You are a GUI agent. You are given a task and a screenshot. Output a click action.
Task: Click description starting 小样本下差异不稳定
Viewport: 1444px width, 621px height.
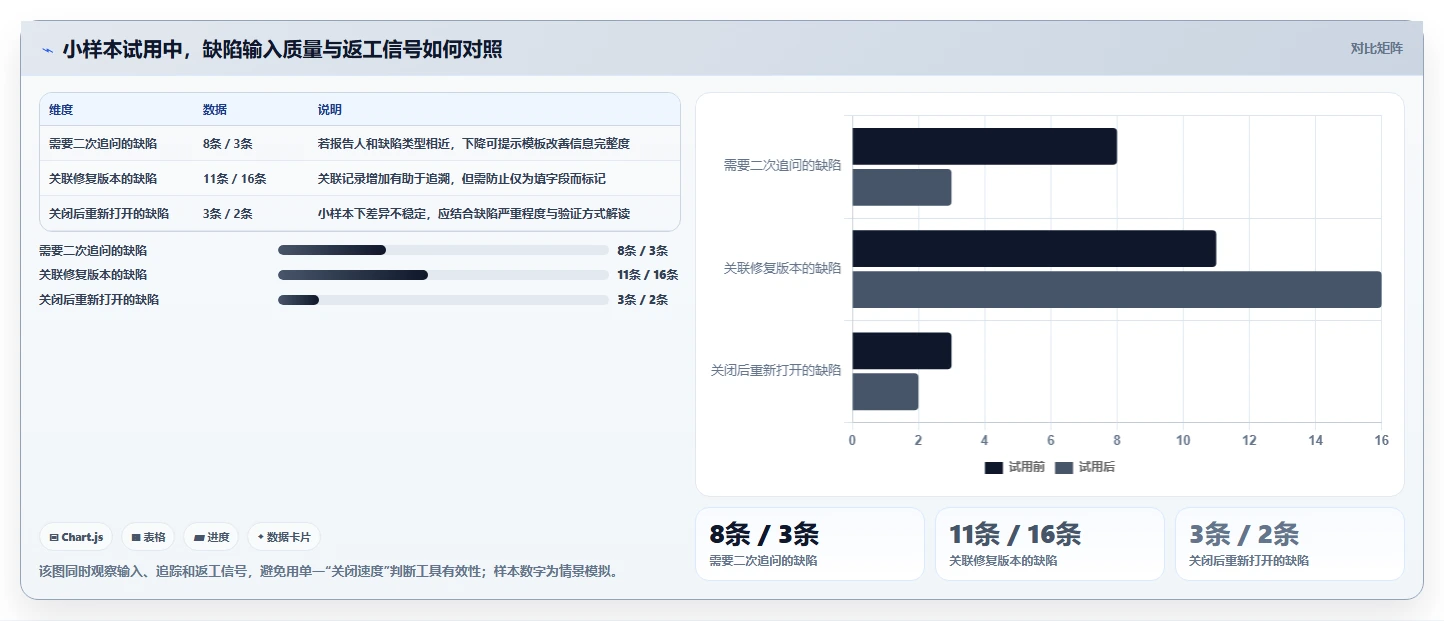coord(474,214)
